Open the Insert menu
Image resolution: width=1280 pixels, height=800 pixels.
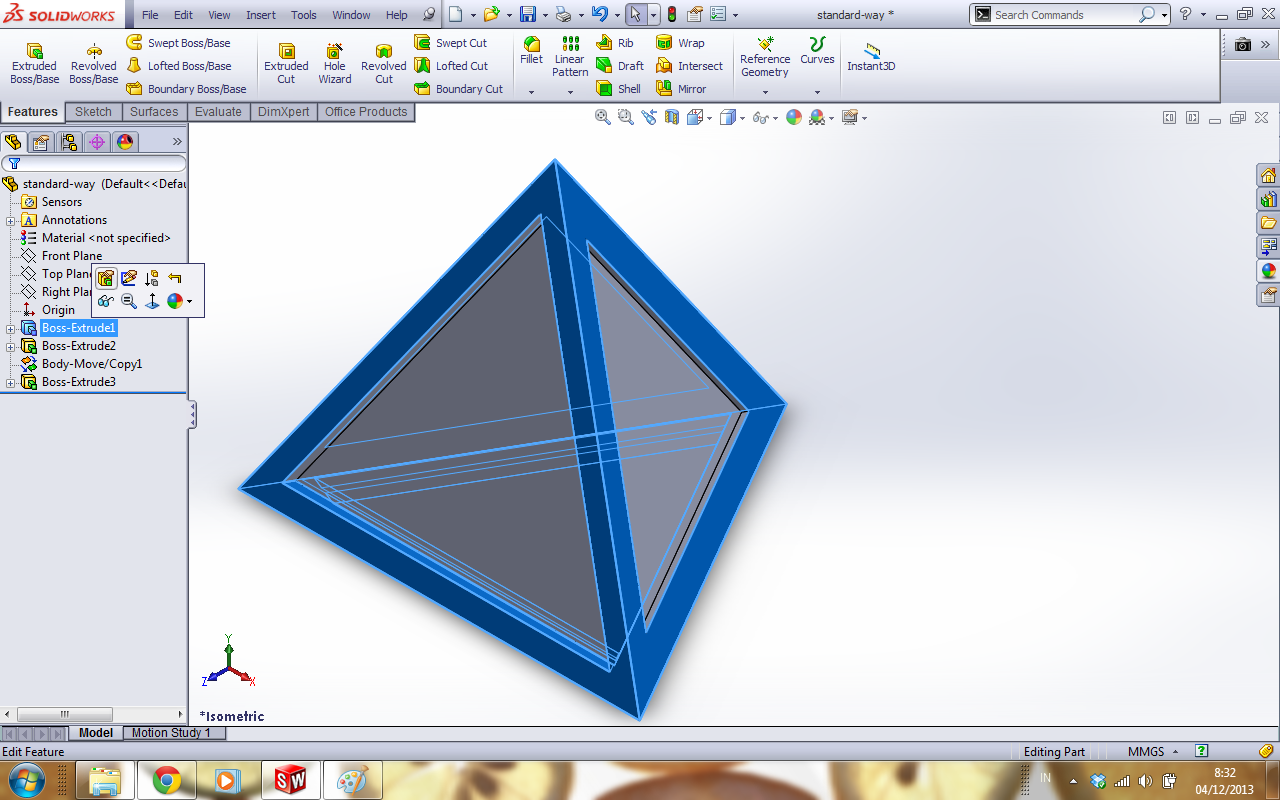coord(261,15)
